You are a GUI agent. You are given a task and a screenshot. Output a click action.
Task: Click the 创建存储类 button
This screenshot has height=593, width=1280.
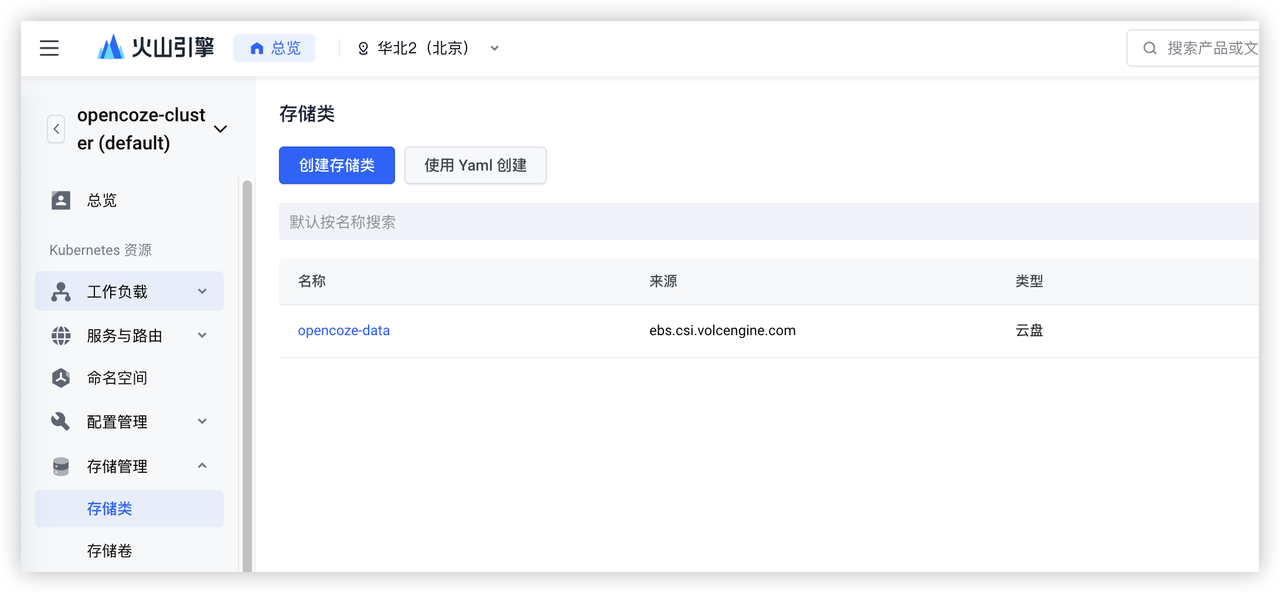point(337,165)
